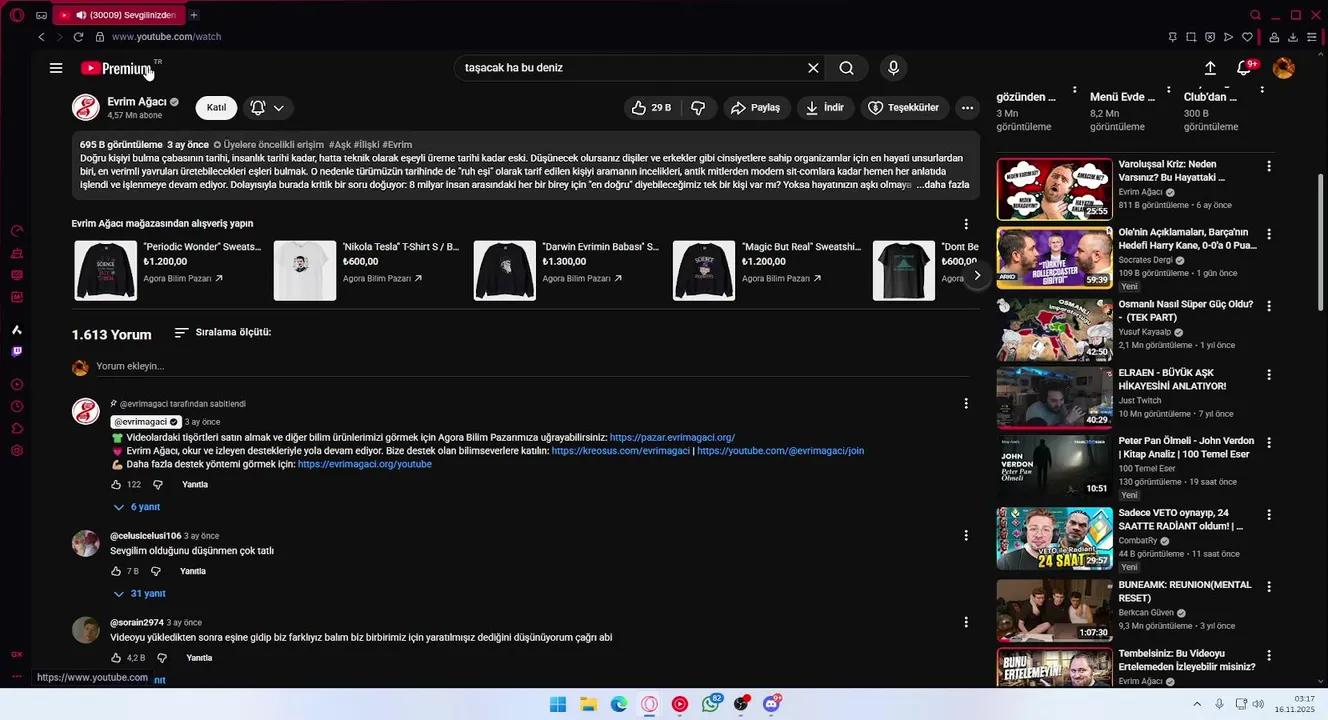
Task: Show hidden system tray icons
Action: click(x=1197, y=704)
